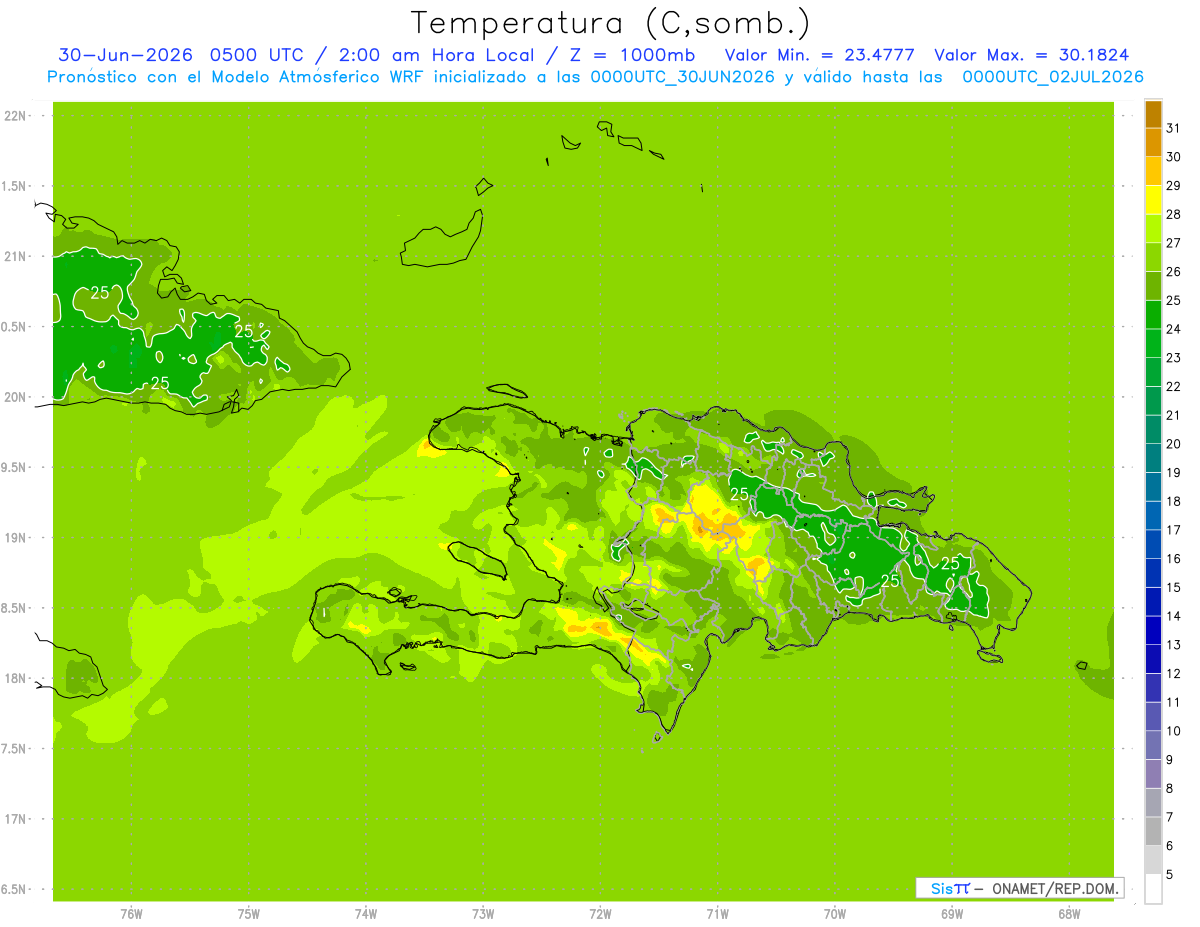1200x927 pixels.
Task: Click the 76W longitude axis label
Action: 131,913
